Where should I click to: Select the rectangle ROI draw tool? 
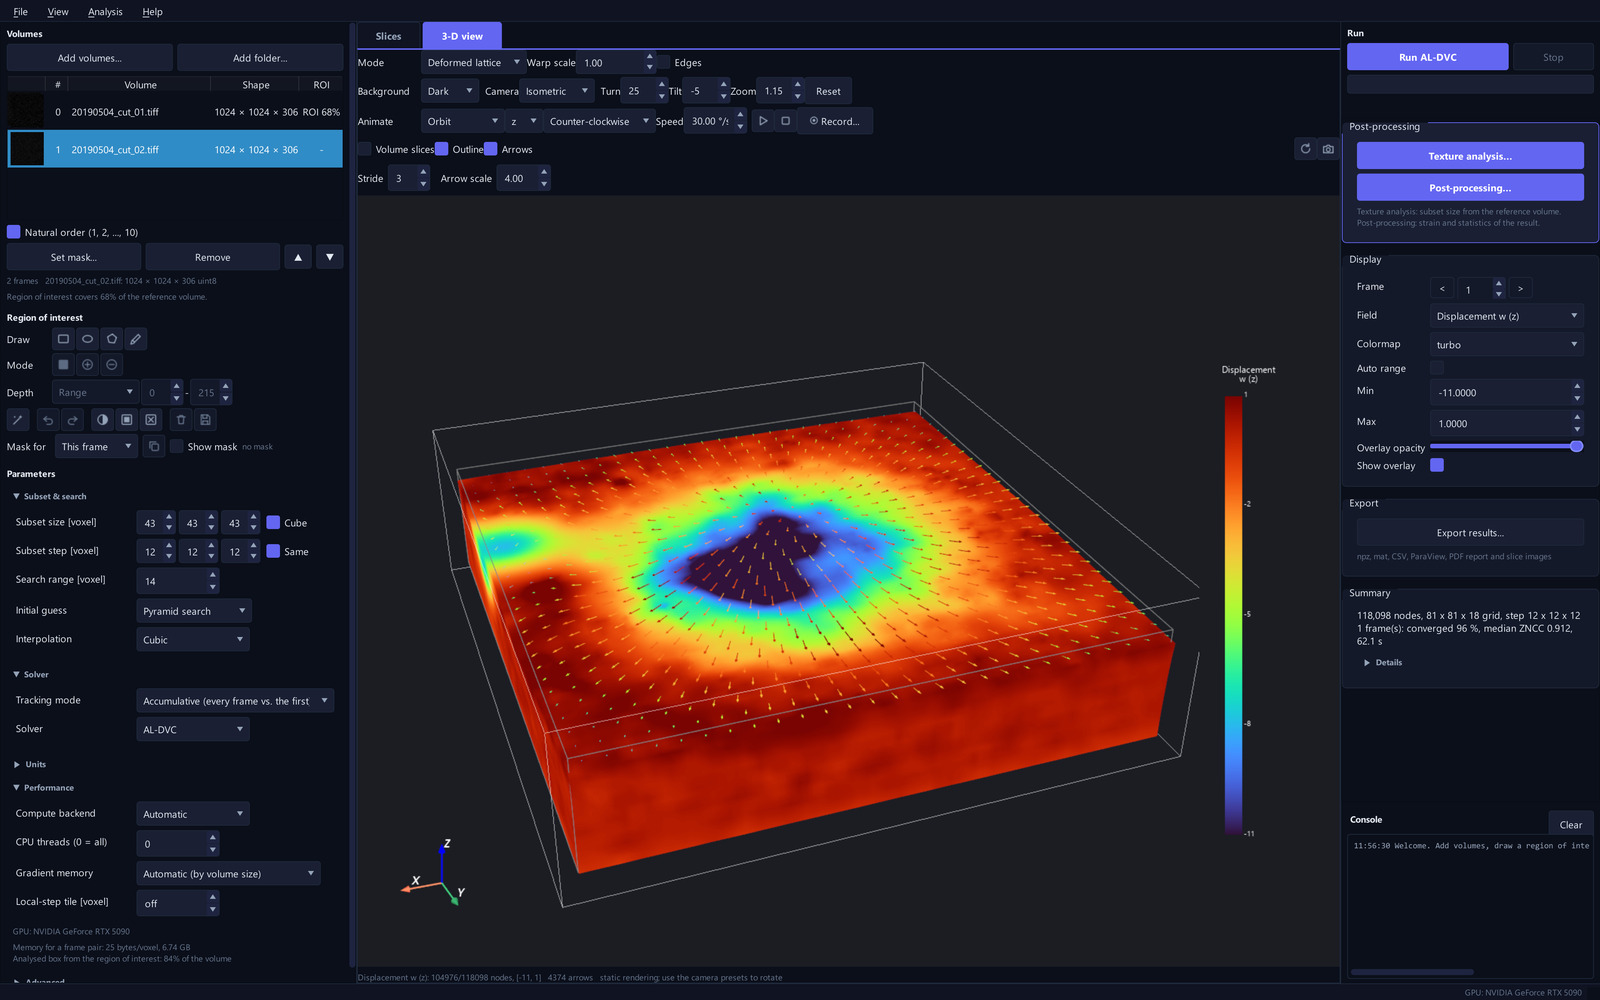coord(63,339)
